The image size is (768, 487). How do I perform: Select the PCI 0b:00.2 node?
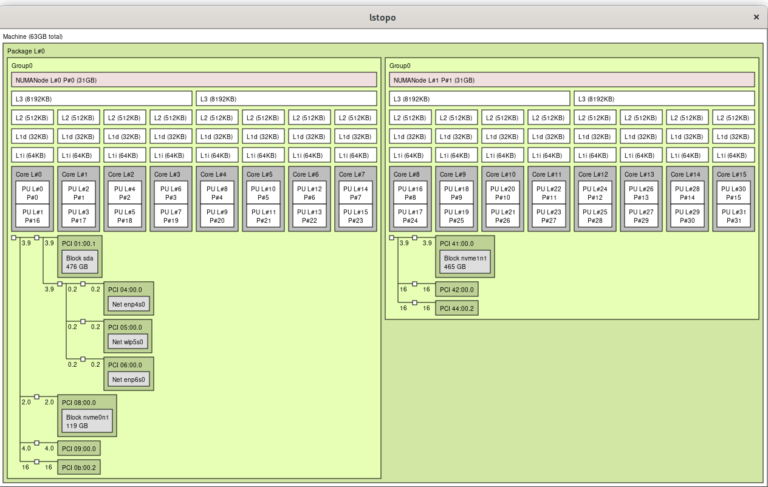(x=79, y=467)
